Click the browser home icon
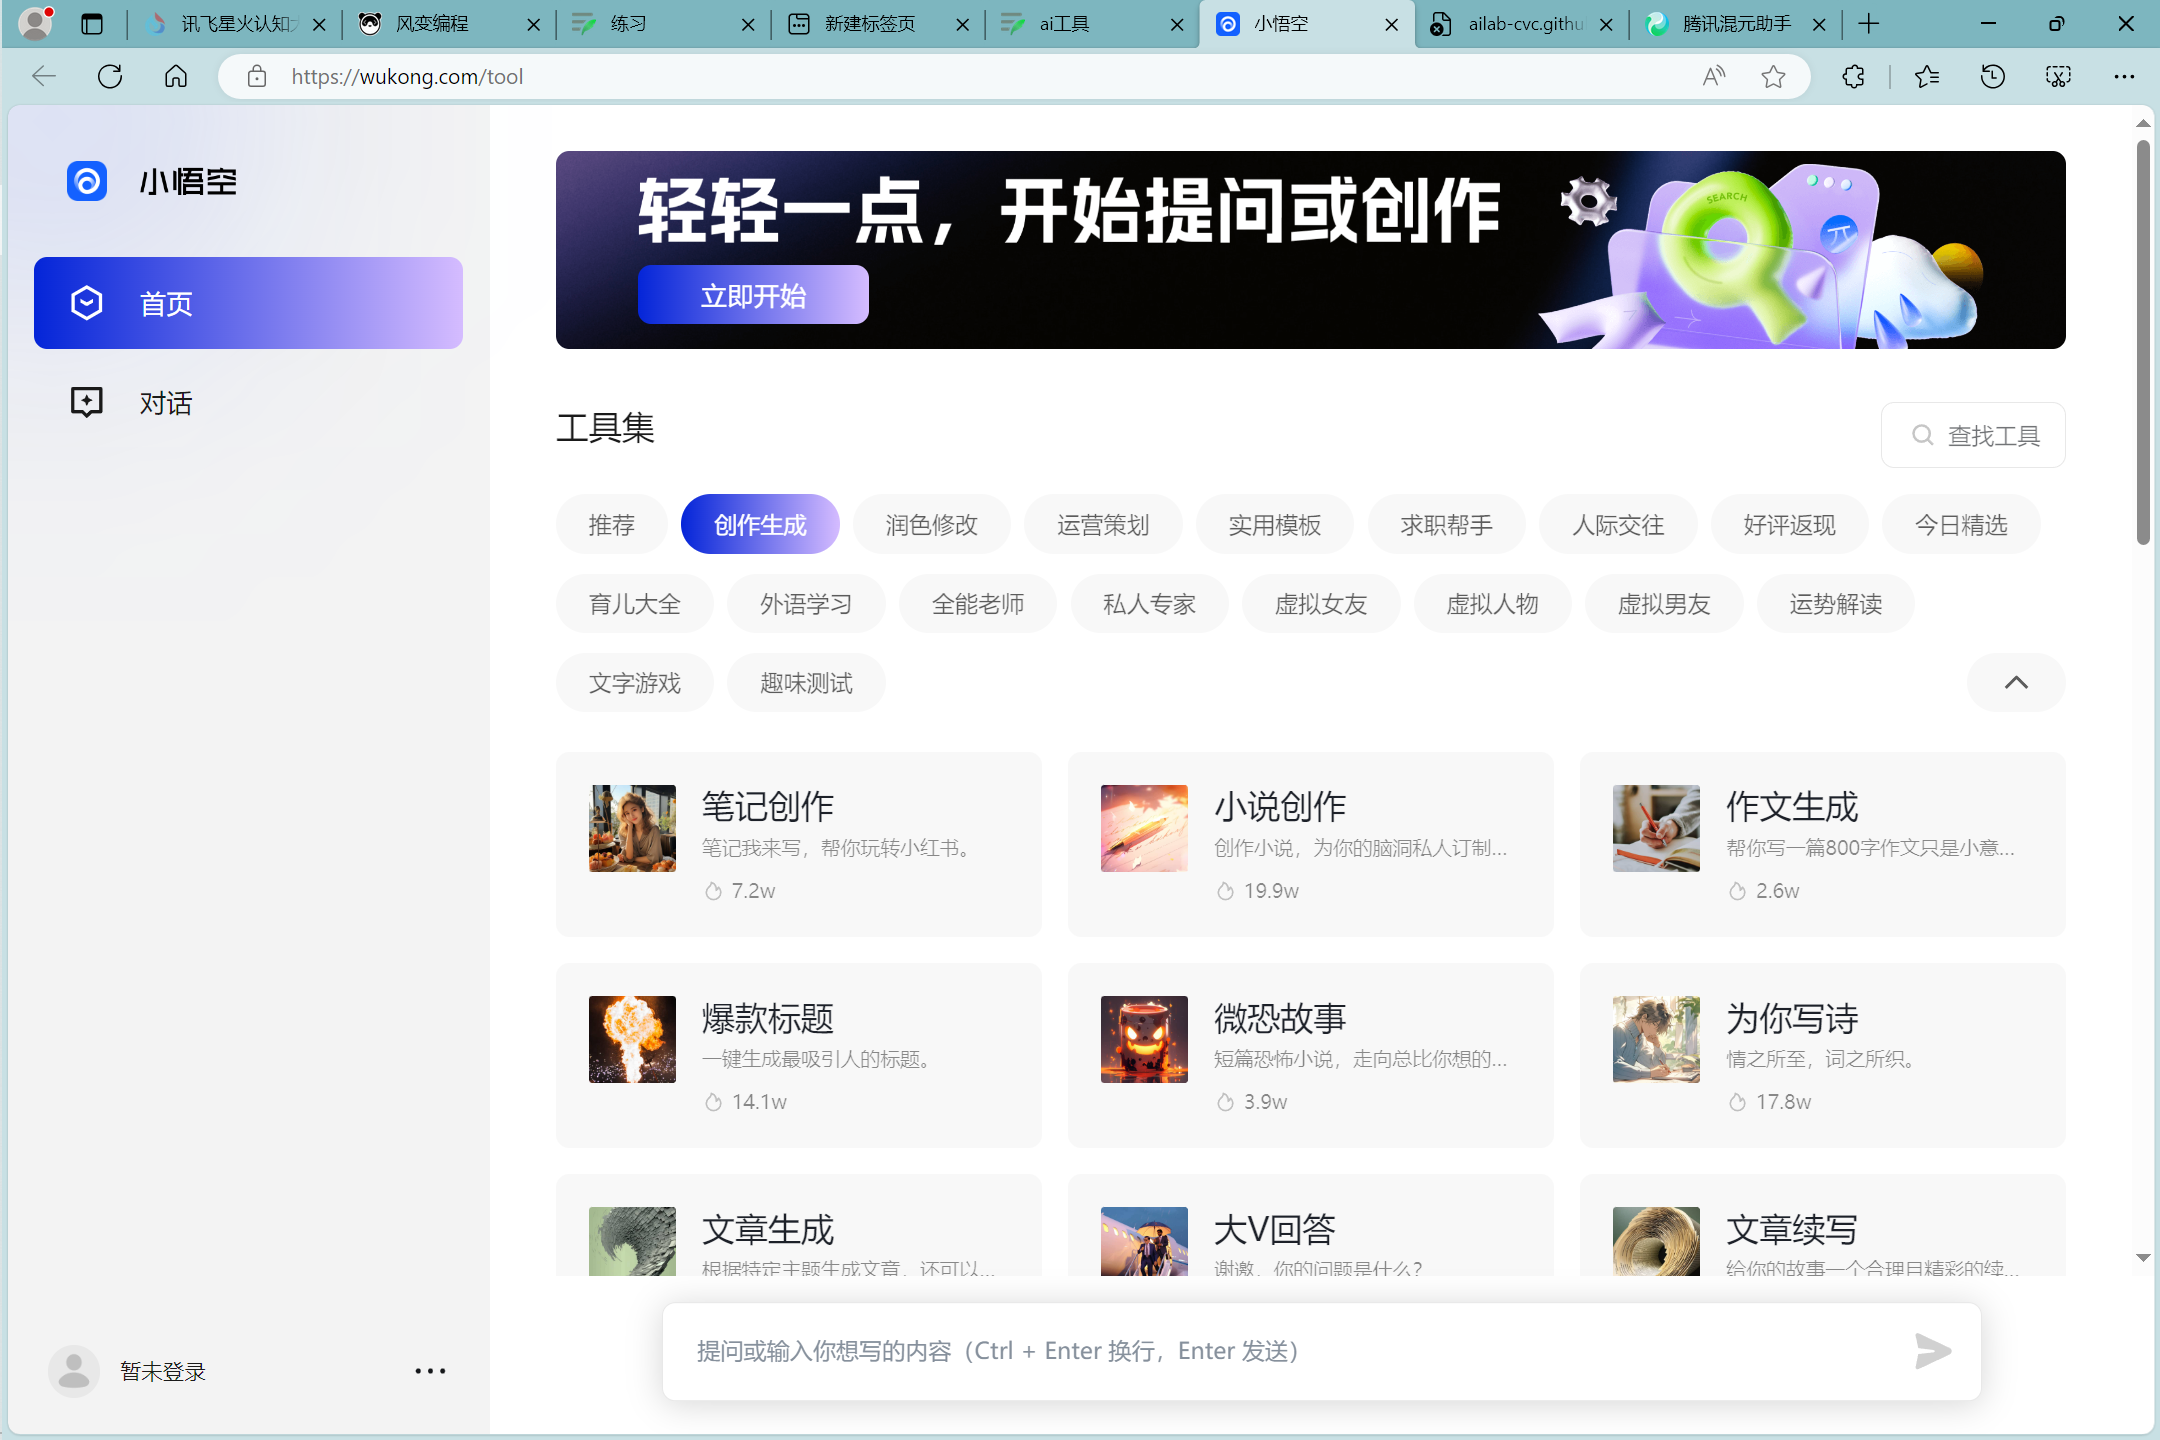The height and width of the screenshot is (1440, 2160). (176, 76)
